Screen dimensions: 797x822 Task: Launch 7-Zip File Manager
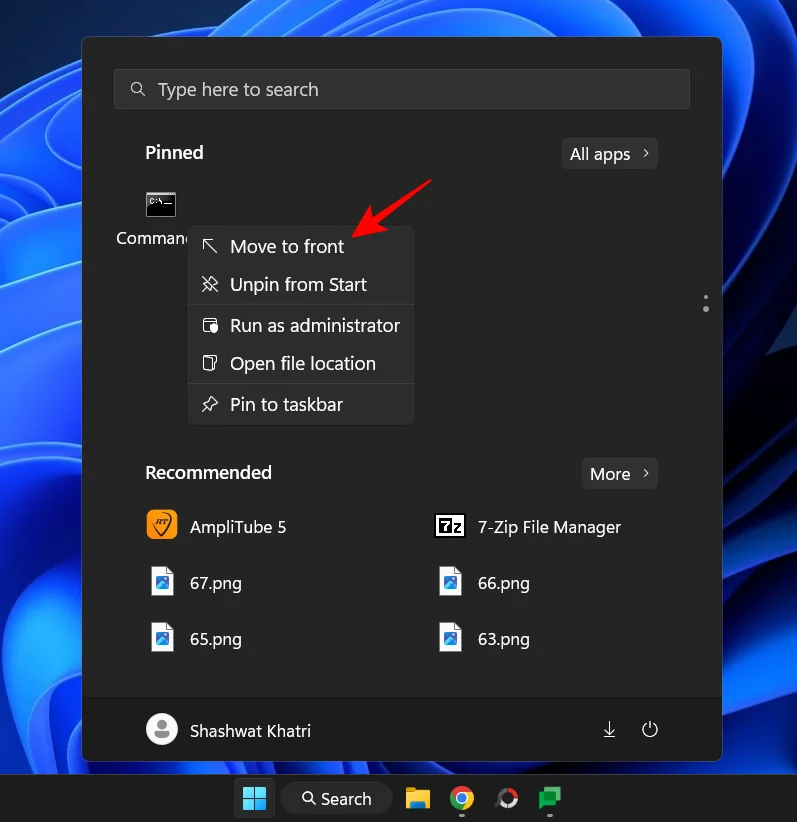click(x=528, y=526)
